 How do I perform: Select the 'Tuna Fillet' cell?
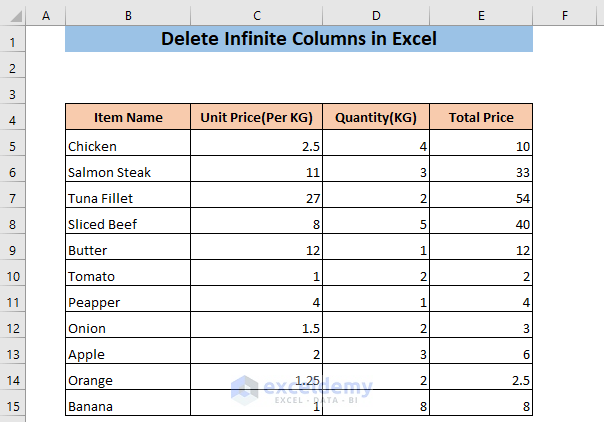pos(128,198)
